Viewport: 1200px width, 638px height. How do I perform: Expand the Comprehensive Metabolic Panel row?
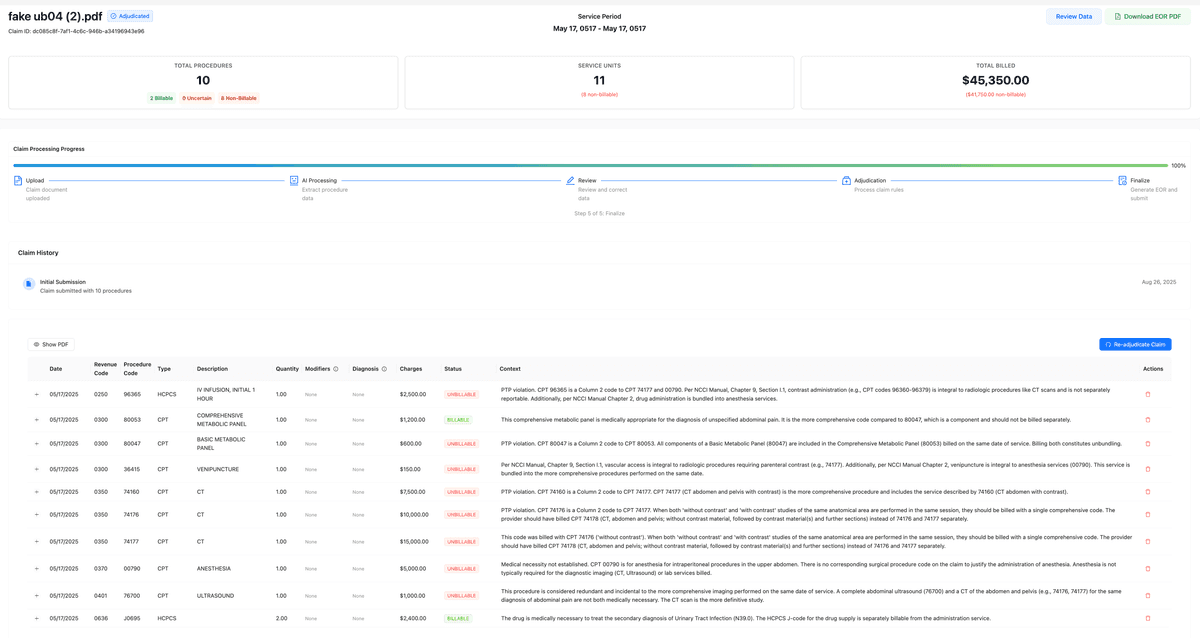pos(37,420)
